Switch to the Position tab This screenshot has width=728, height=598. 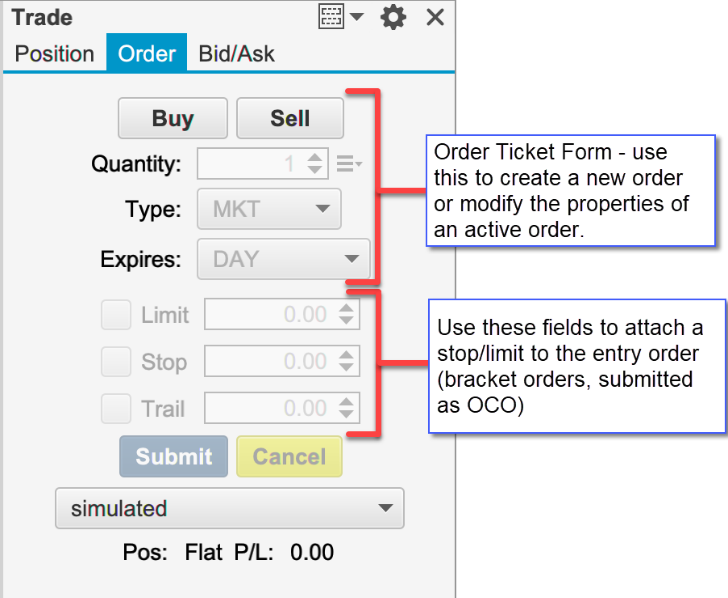tap(54, 54)
